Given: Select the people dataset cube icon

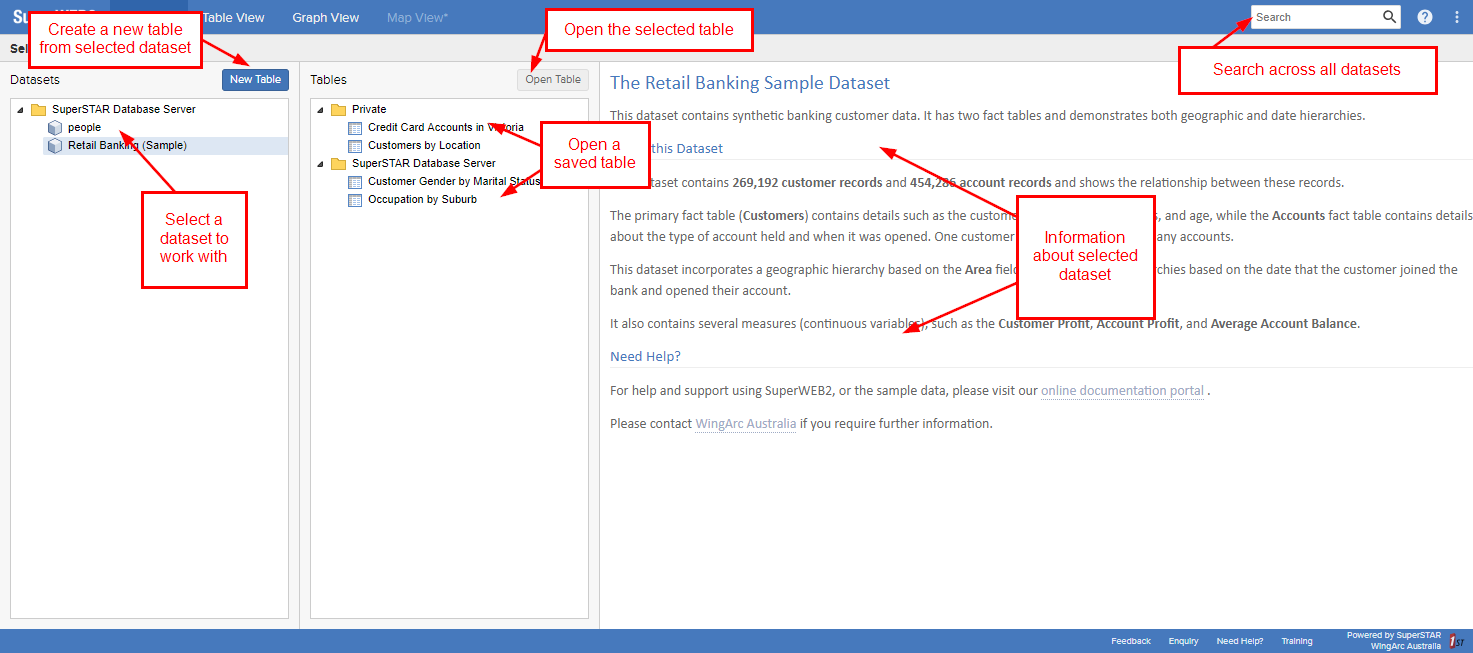Looking at the screenshot, I should [55, 127].
